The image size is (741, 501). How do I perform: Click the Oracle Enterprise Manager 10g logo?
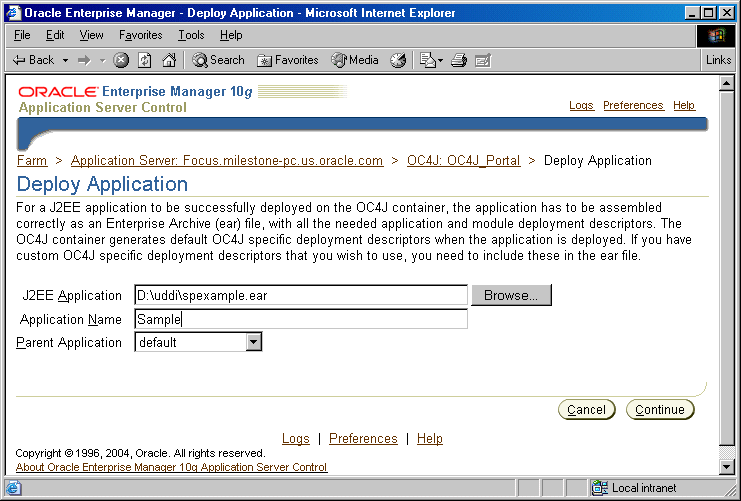point(136,91)
